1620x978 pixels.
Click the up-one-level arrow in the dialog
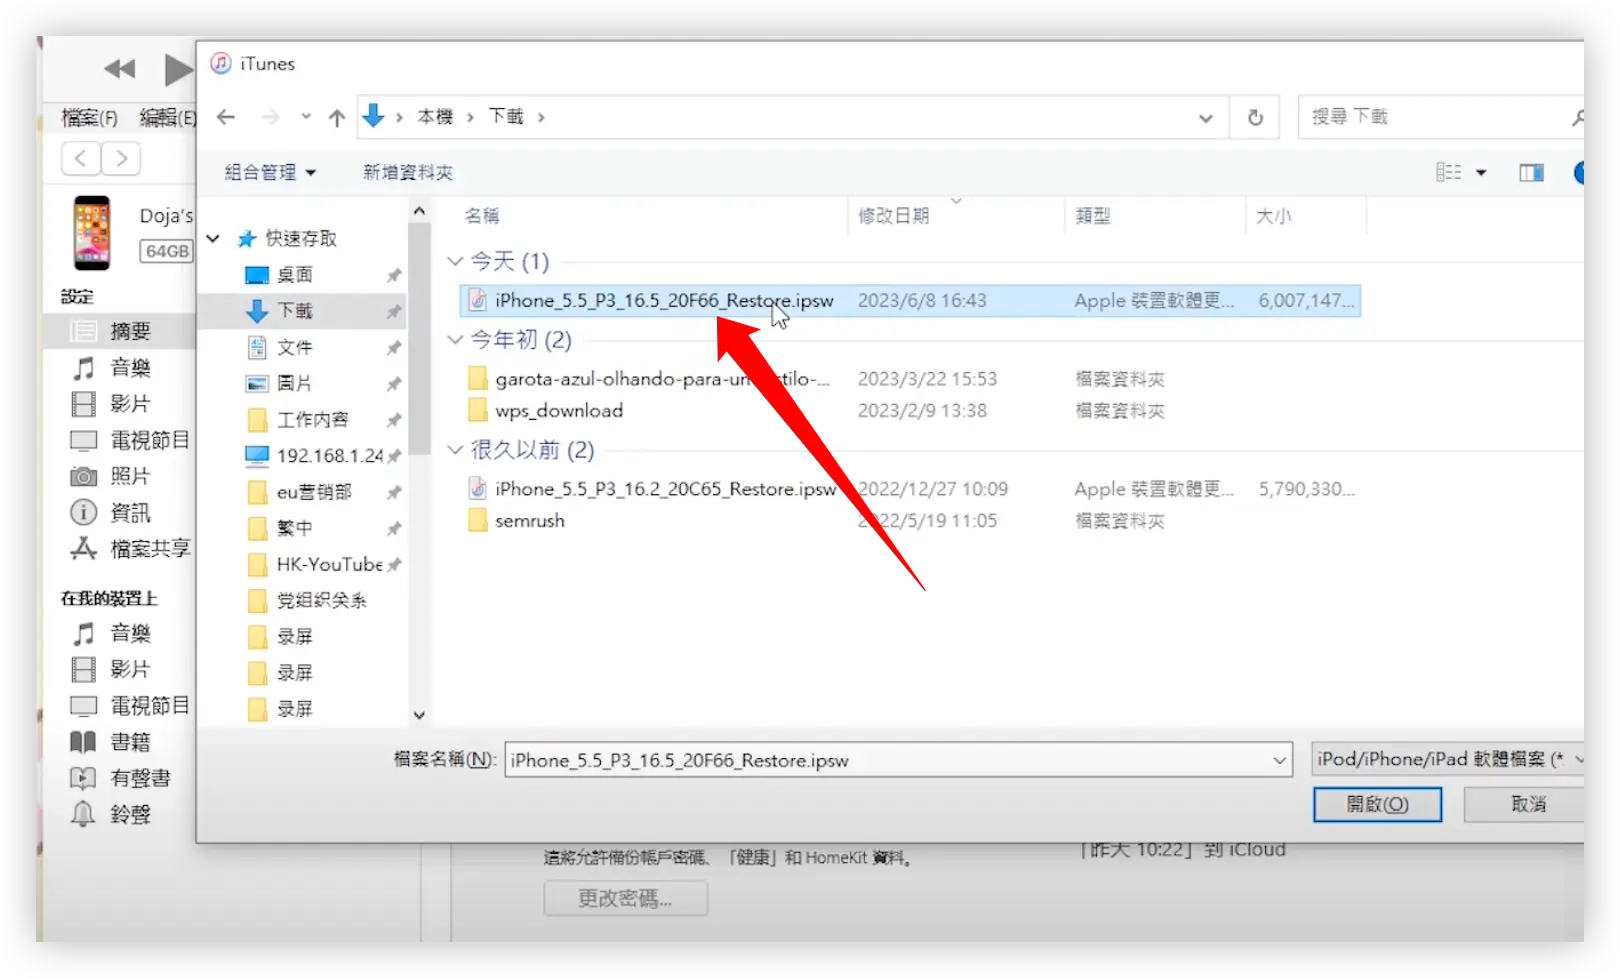click(x=336, y=117)
